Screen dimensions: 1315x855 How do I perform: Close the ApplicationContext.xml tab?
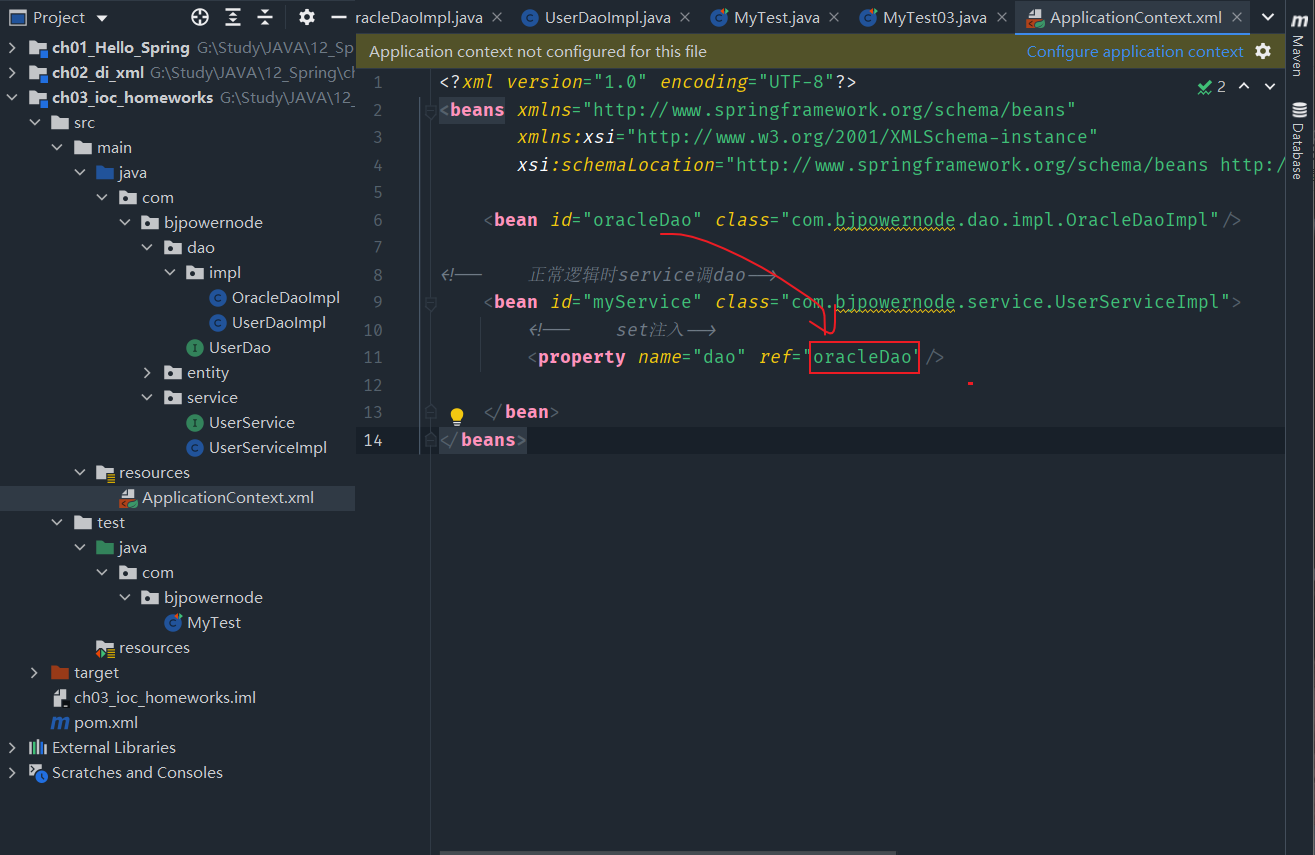(1237, 18)
